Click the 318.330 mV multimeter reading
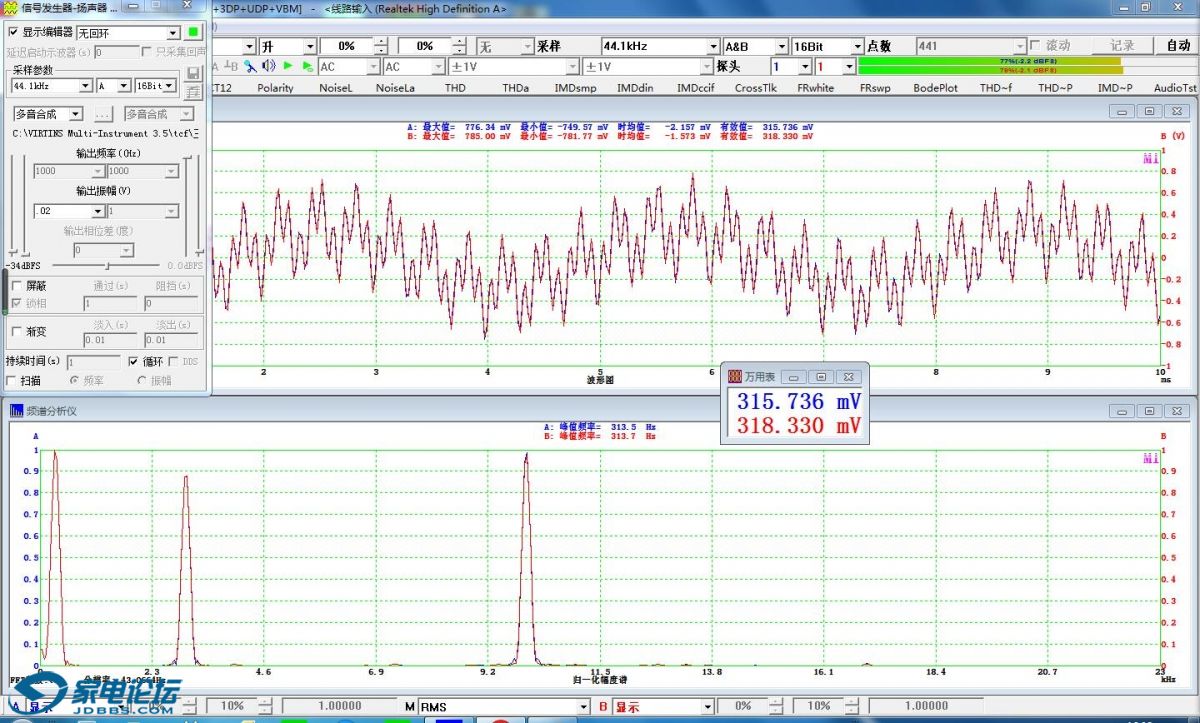This screenshot has height=723, width=1200. point(798,426)
